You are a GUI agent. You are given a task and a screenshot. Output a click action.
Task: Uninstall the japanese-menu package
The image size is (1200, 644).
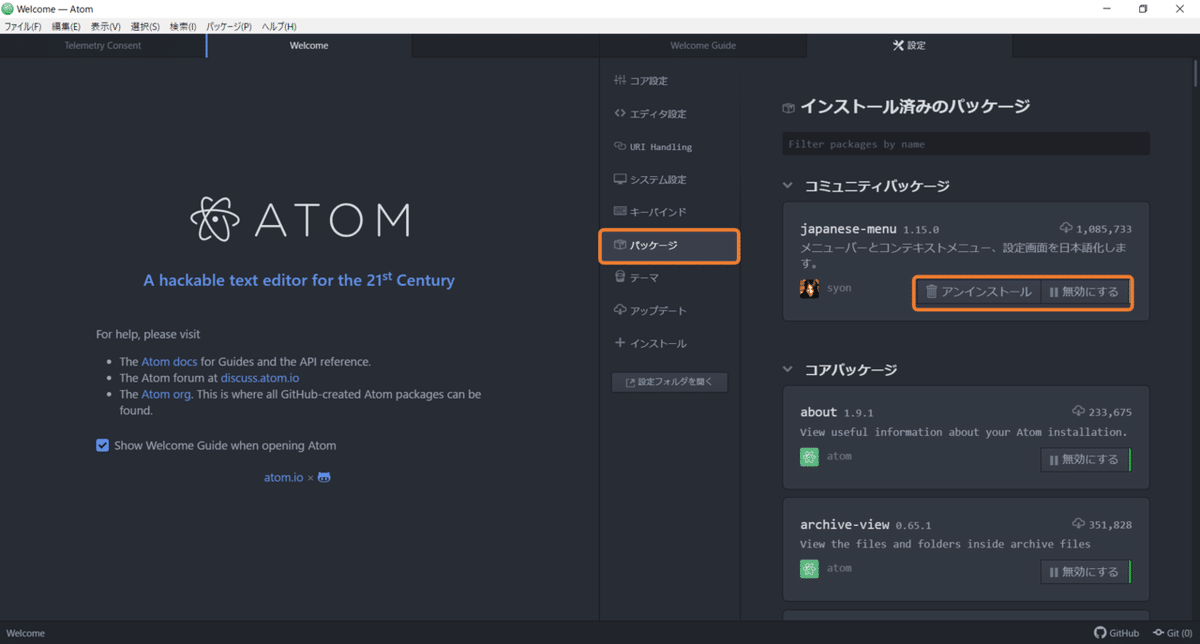point(978,292)
